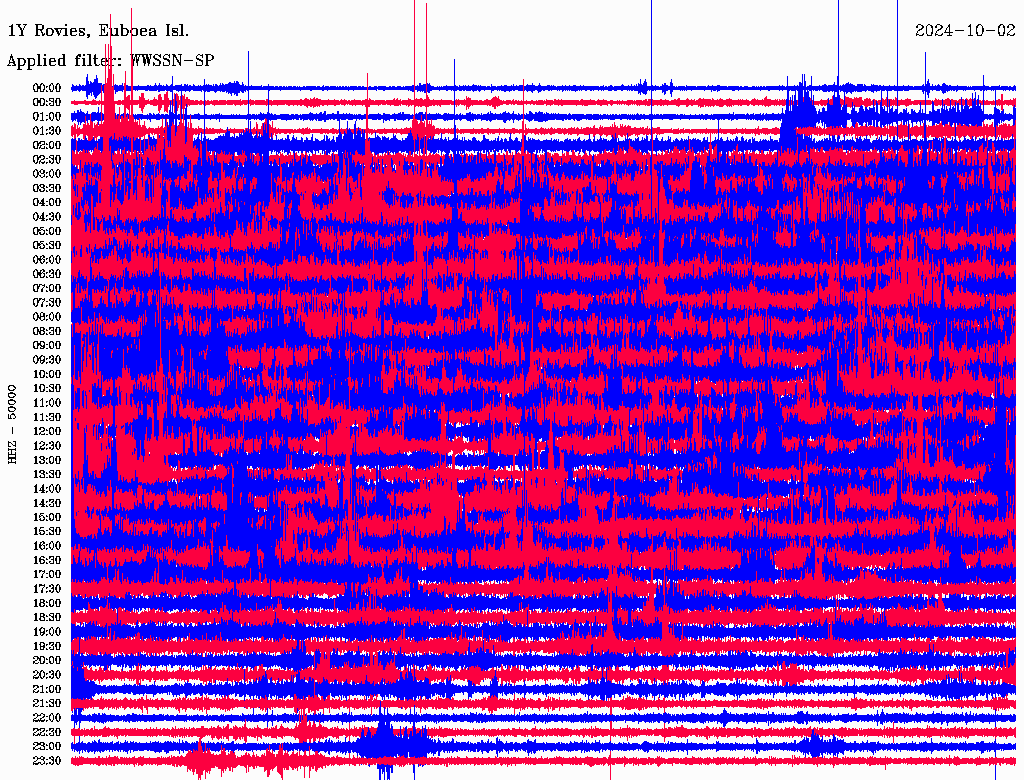This screenshot has height=780, width=1024.
Task: Pick the 20:30 row label
Action: [47, 675]
